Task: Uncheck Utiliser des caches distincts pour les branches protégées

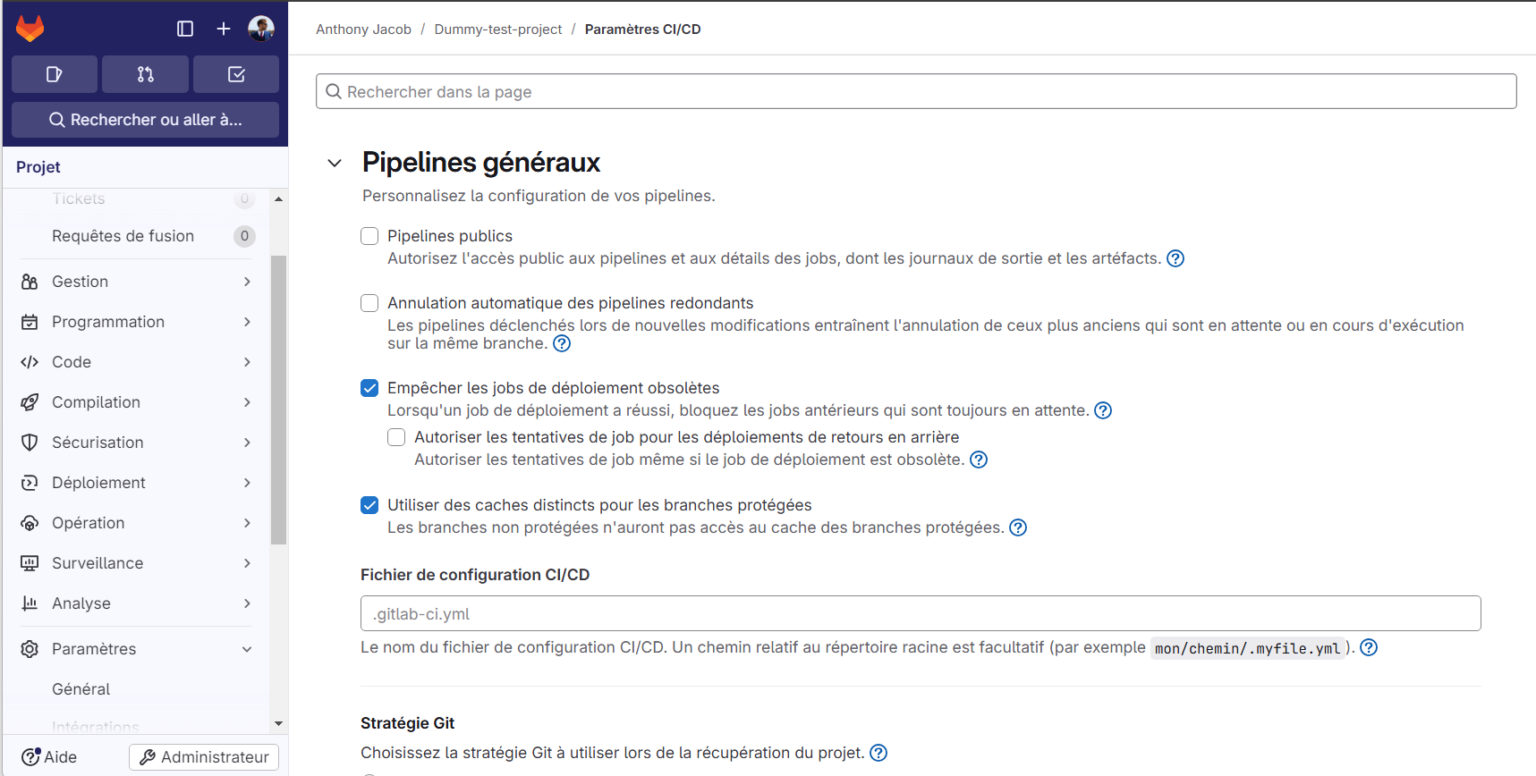Action: [369, 505]
